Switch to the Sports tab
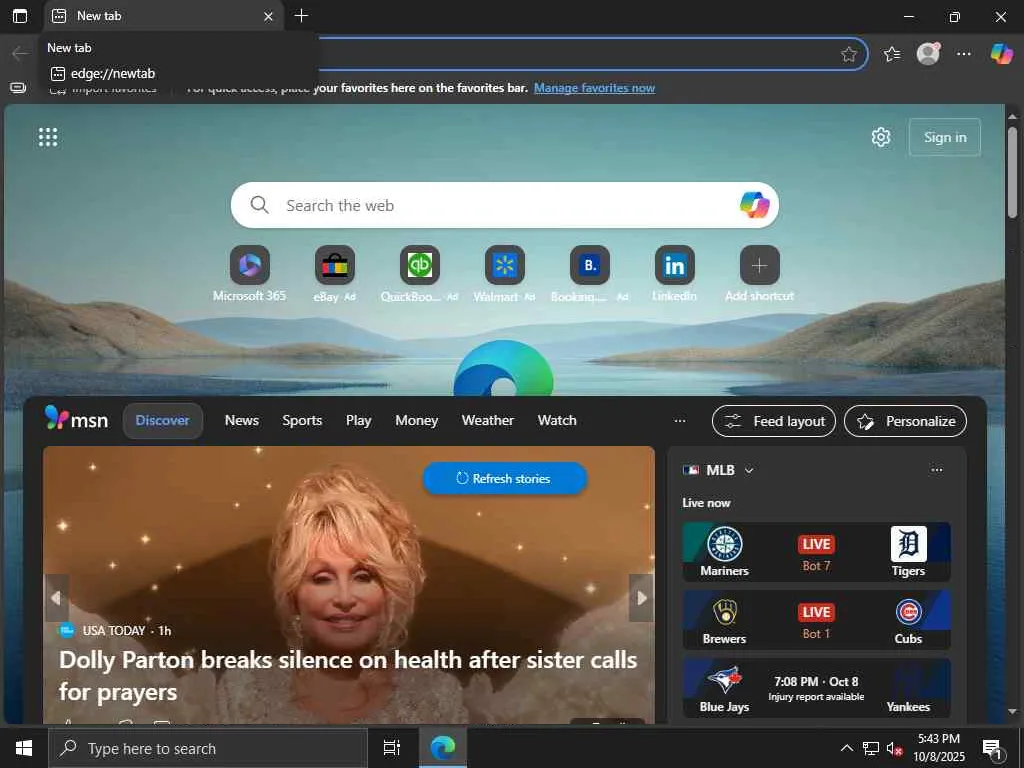1024x768 pixels. tap(302, 421)
